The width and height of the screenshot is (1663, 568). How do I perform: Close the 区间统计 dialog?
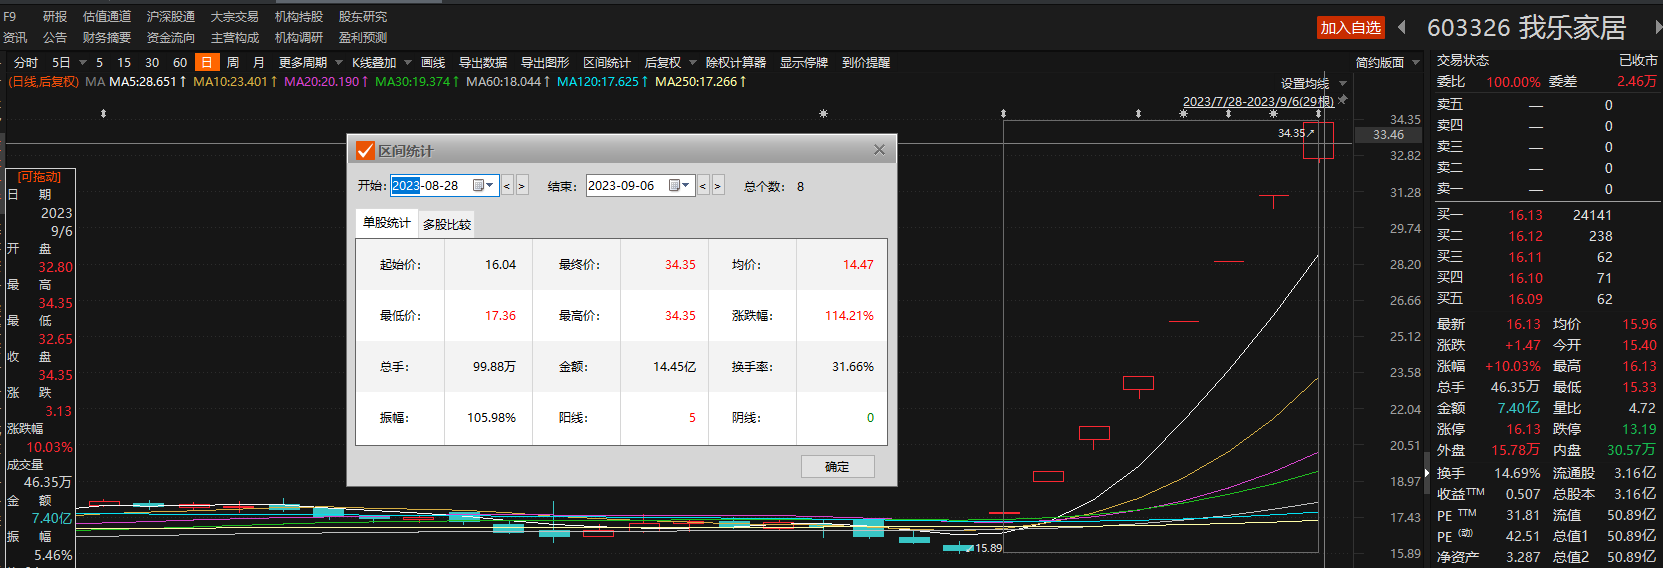tap(879, 150)
